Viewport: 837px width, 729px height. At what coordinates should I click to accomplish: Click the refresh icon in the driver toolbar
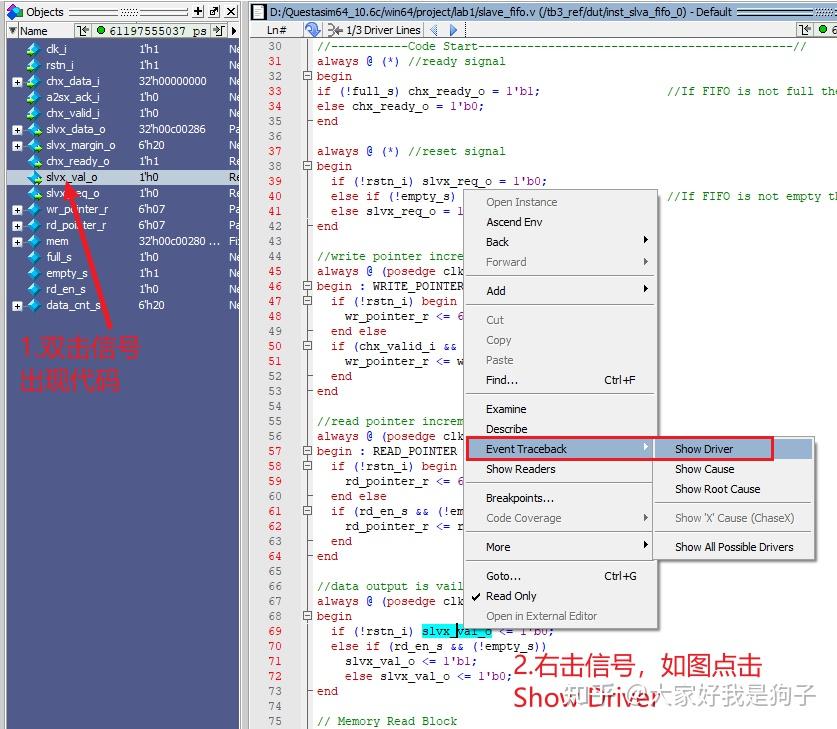coord(312,29)
